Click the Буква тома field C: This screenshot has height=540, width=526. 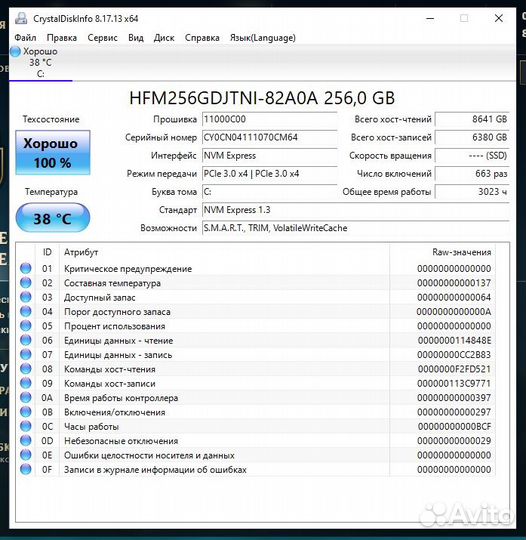tap(269, 192)
